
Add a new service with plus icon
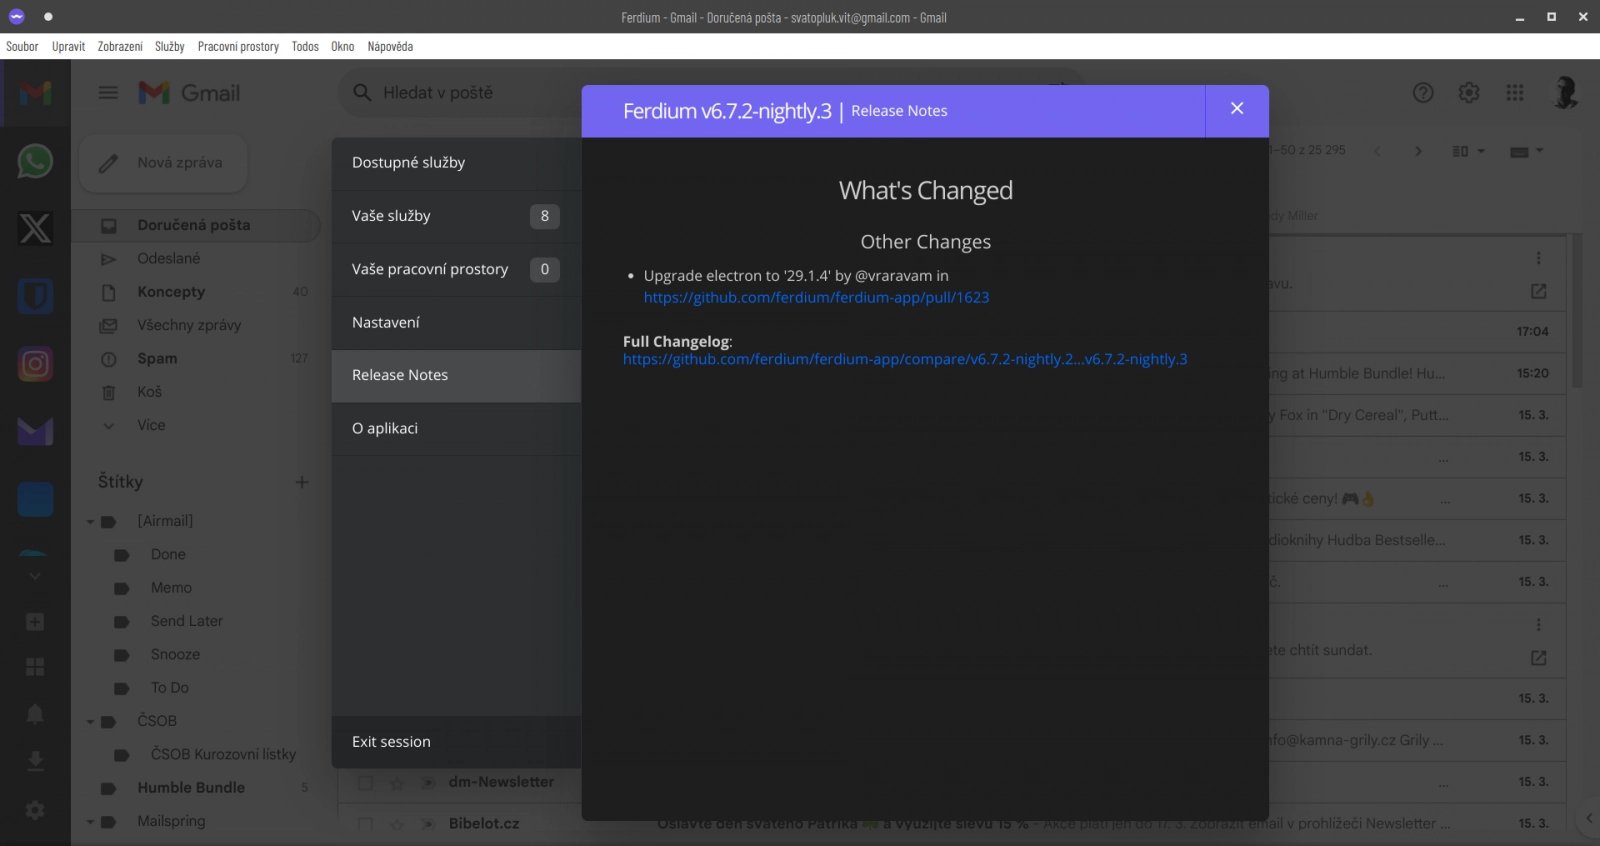[x=35, y=622]
